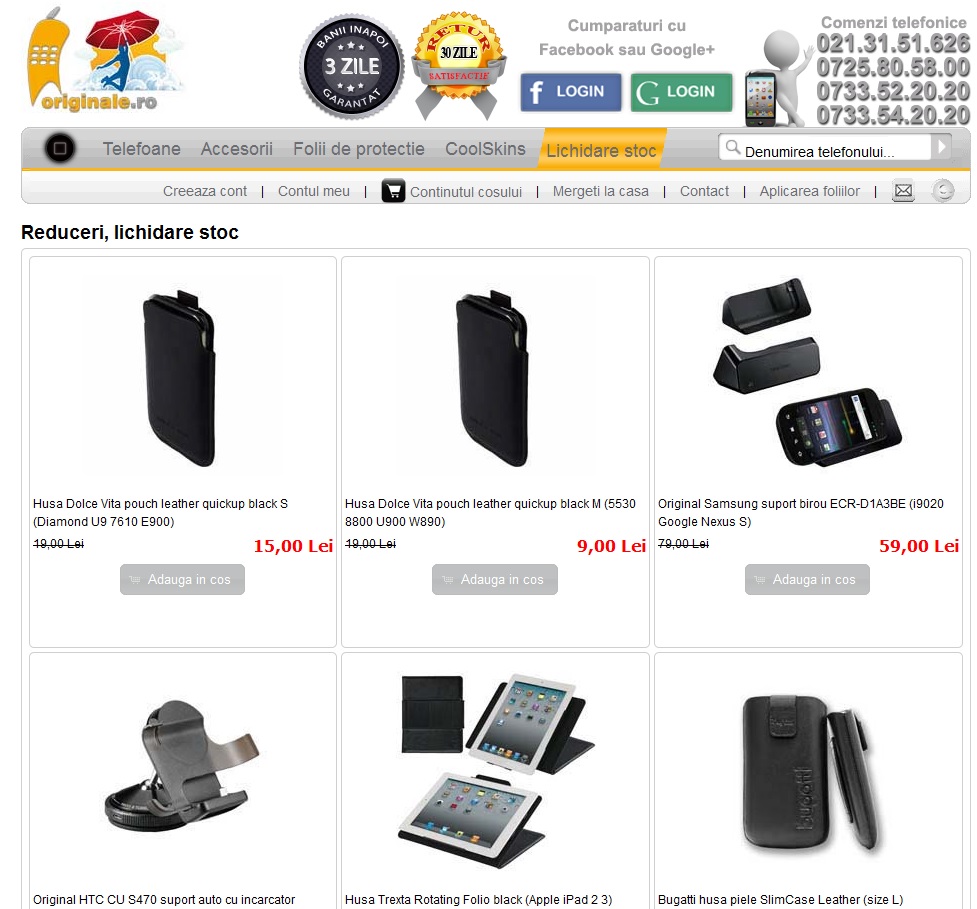Viewport: 977px width, 909px height.
Task: Click the round gray icon beside envelope
Action: tap(943, 191)
